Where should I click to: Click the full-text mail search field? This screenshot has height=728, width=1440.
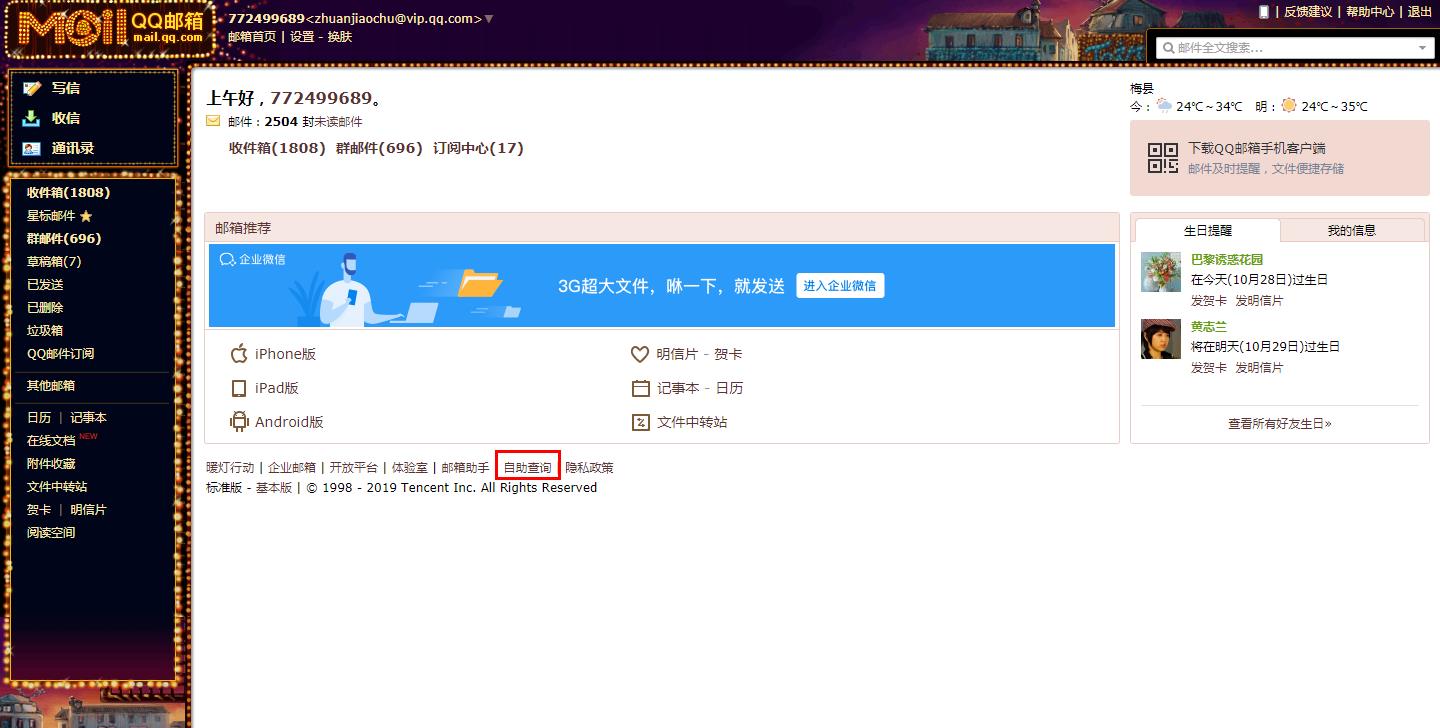[x=1295, y=47]
